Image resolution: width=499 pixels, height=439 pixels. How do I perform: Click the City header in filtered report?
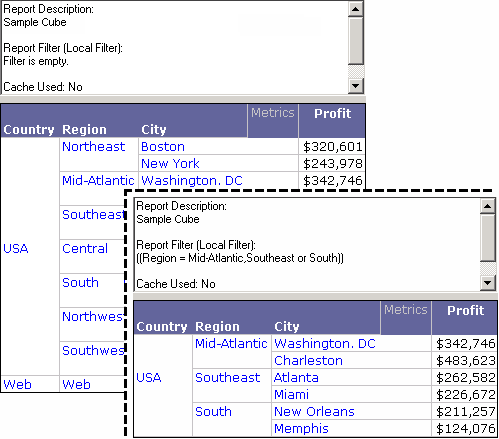click(x=287, y=326)
